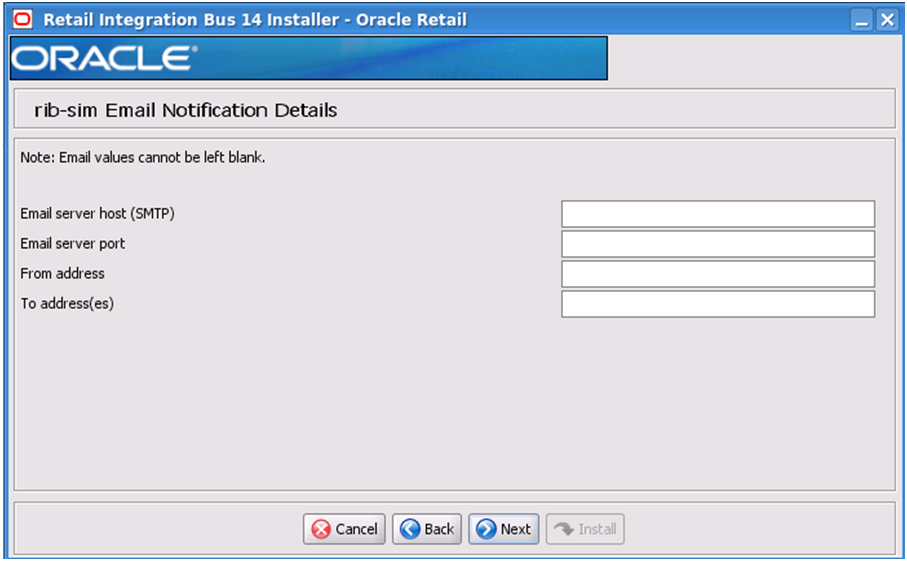Image resolution: width=907 pixels, height=561 pixels.
Task: Click the Oracle icon in the title bar
Action: [x=23, y=20]
